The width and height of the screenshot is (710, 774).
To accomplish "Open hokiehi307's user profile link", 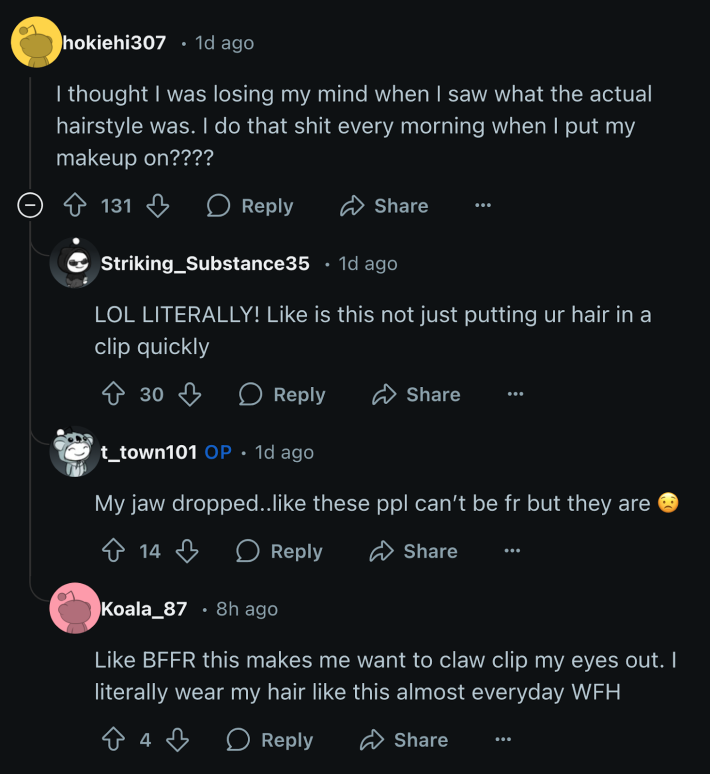I will click(x=114, y=43).
